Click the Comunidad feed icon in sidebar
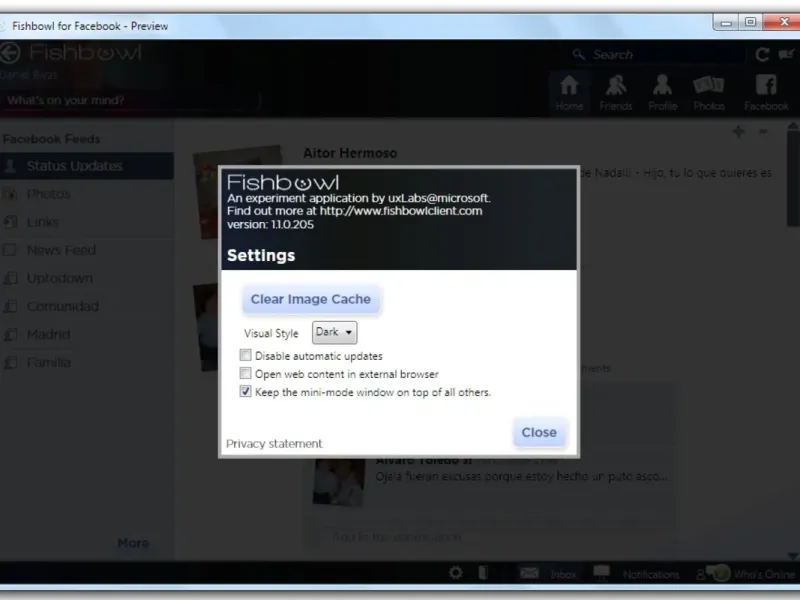 pos(10,306)
